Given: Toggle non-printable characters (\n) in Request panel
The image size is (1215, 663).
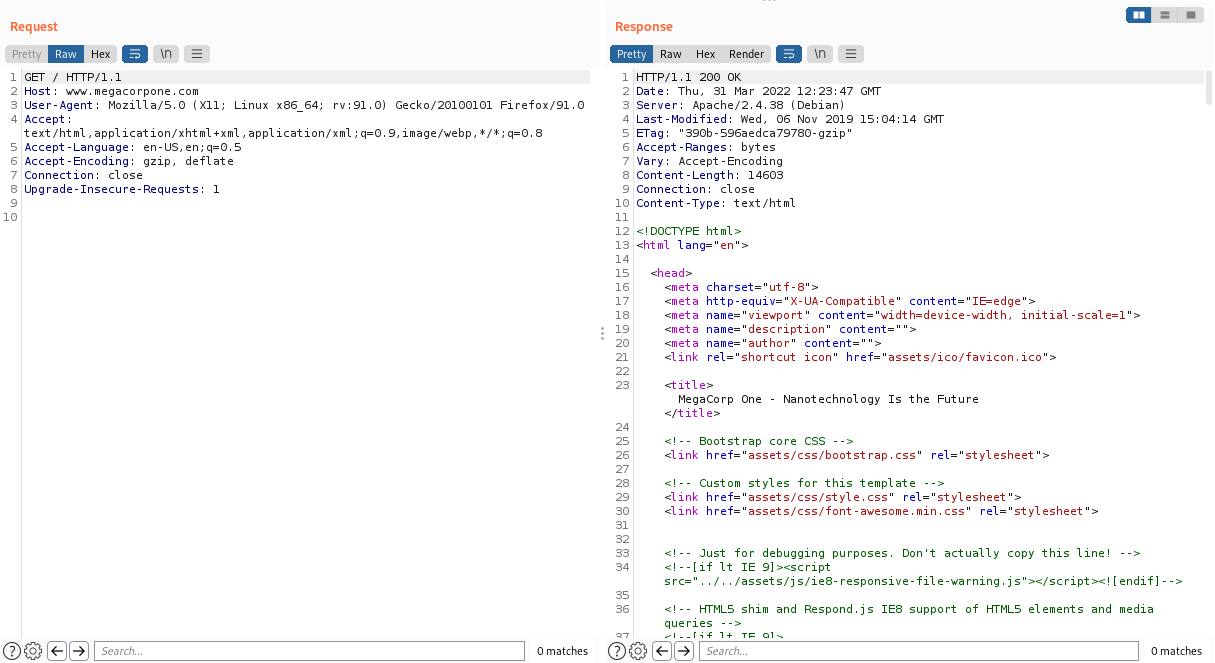Looking at the screenshot, I should [x=167, y=54].
